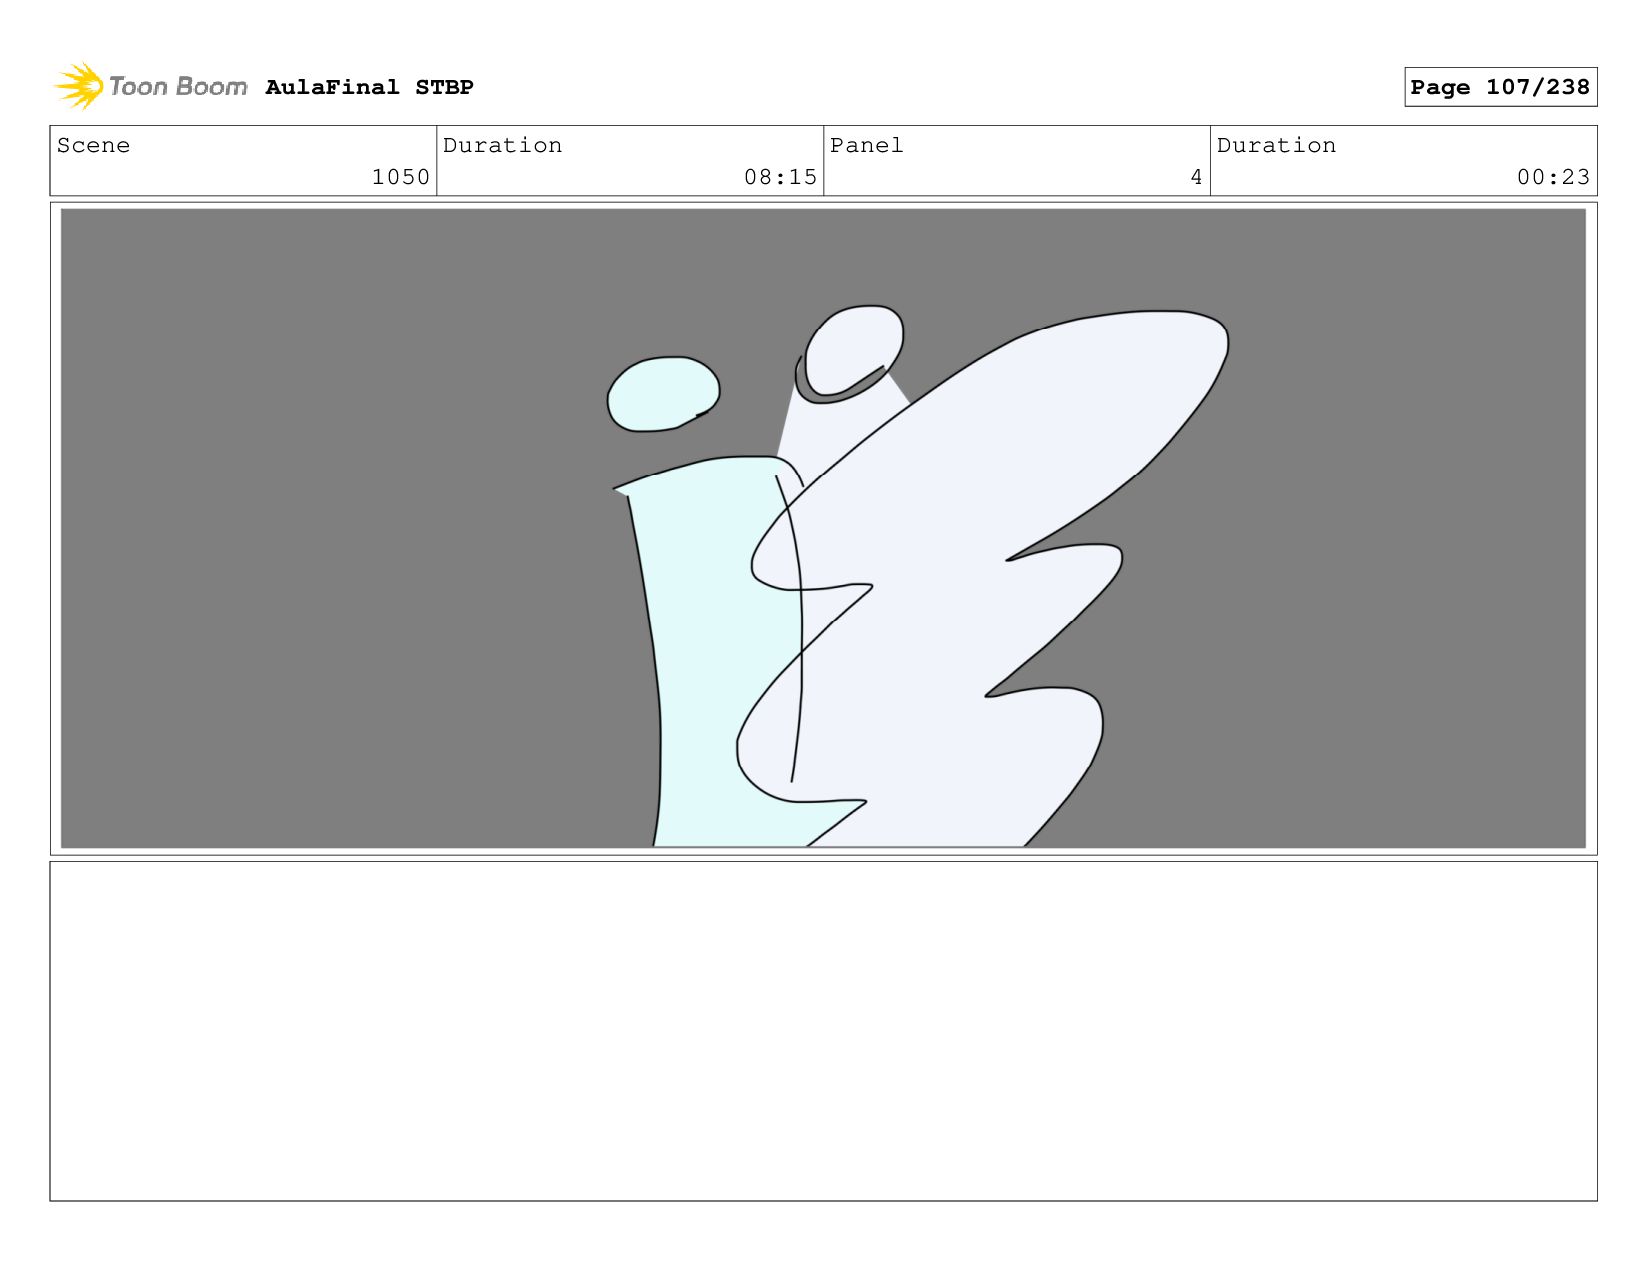The width and height of the screenshot is (1648, 1276).
Task: Select the AulaFinal STBP title text
Action: [x=369, y=87]
